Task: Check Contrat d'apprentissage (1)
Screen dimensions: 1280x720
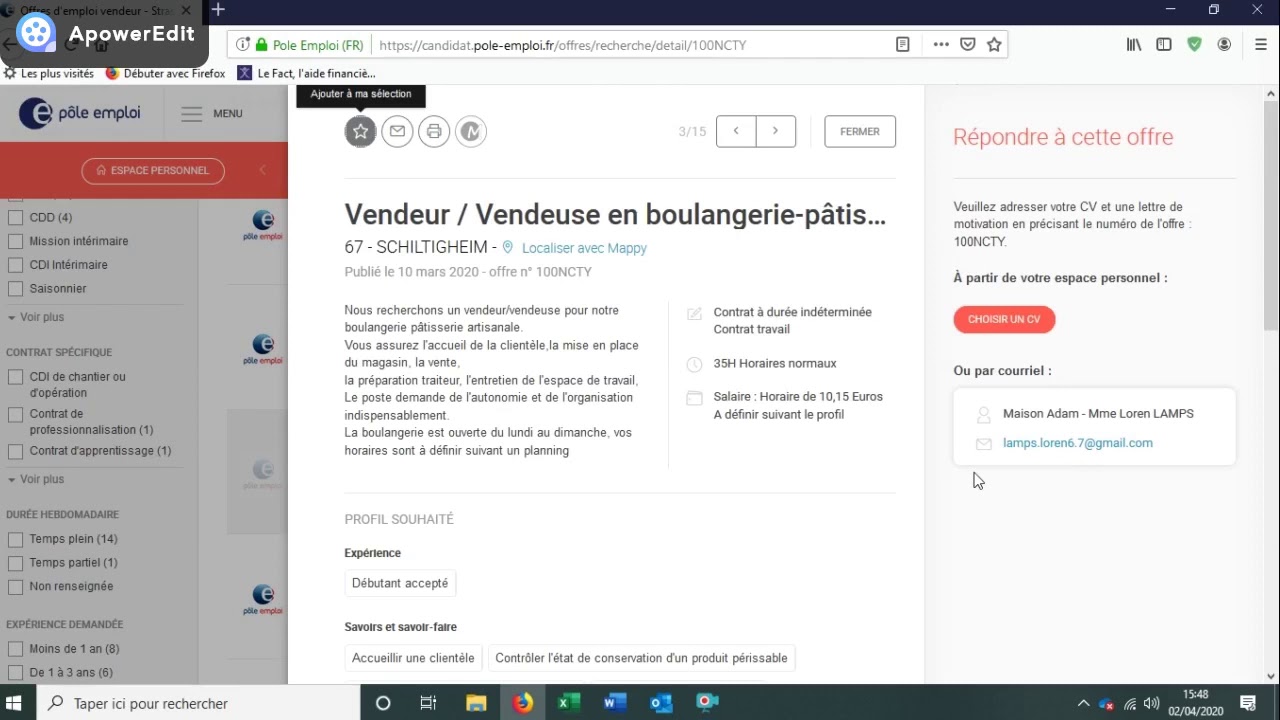Action: point(15,451)
